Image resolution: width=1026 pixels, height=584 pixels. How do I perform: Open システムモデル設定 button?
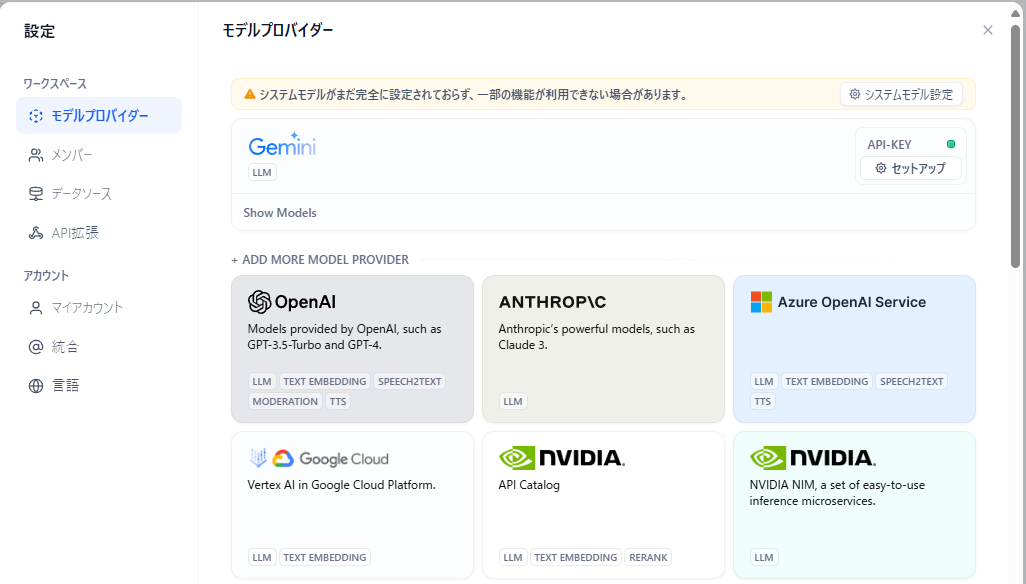[x=901, y=94]
